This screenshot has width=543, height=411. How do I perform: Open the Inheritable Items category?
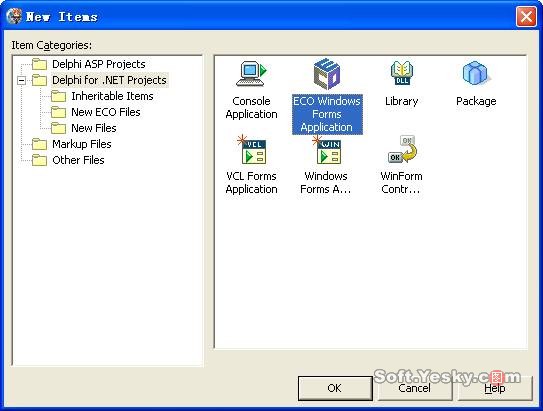pyautogui.click(x=112, y=96)
